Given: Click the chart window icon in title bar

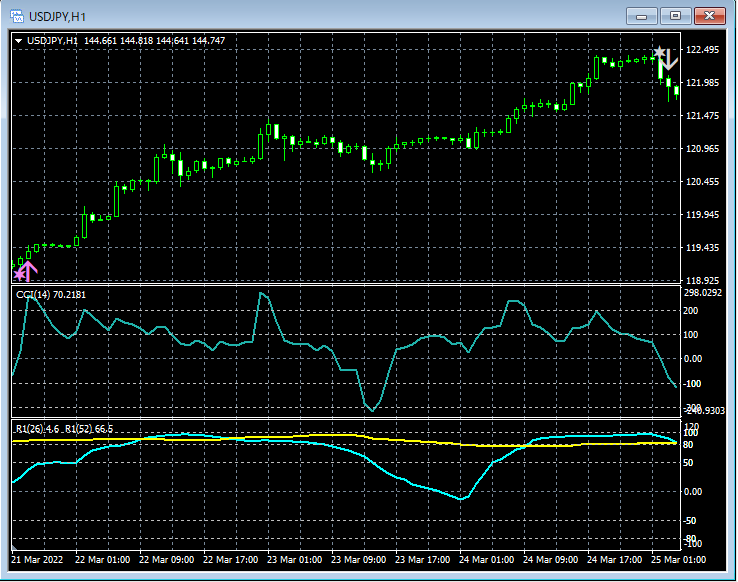Looking at the screenshot, I should [15, 16].
